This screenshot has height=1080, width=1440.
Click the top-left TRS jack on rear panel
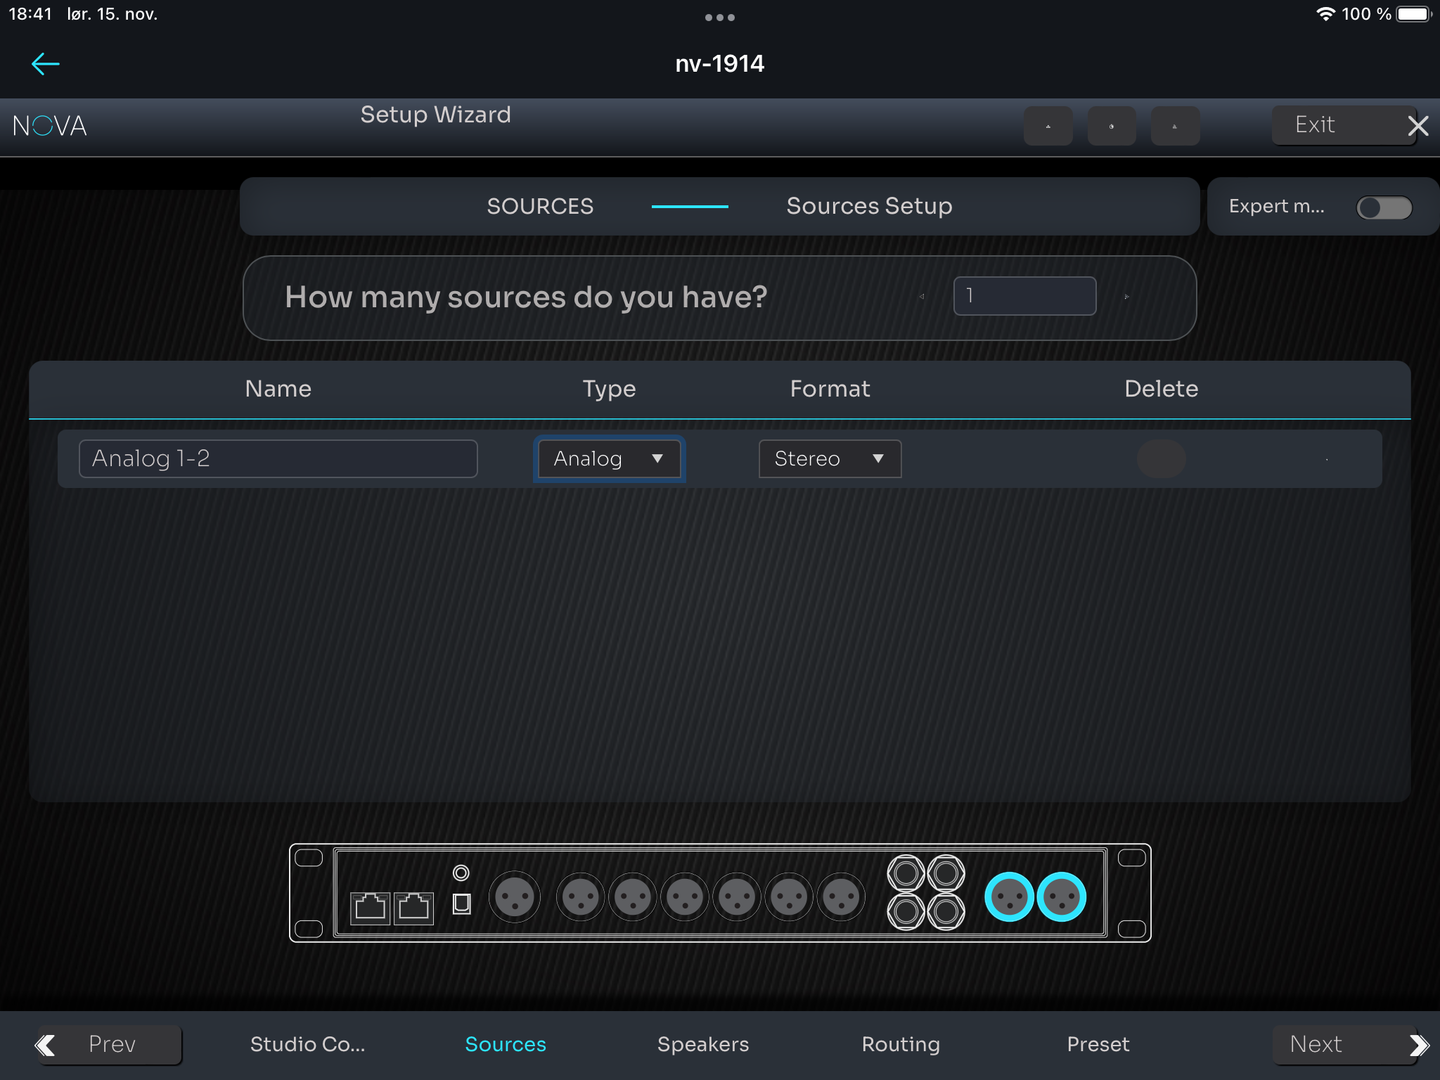point(906,874)
